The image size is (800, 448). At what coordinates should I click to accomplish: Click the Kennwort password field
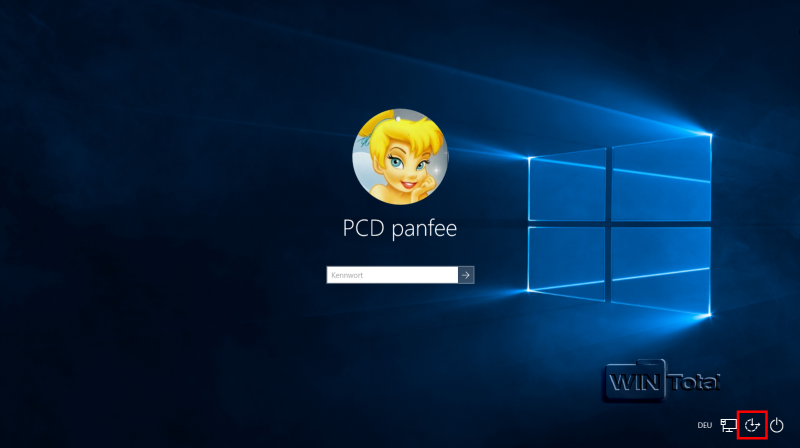[x=392, y=275]
